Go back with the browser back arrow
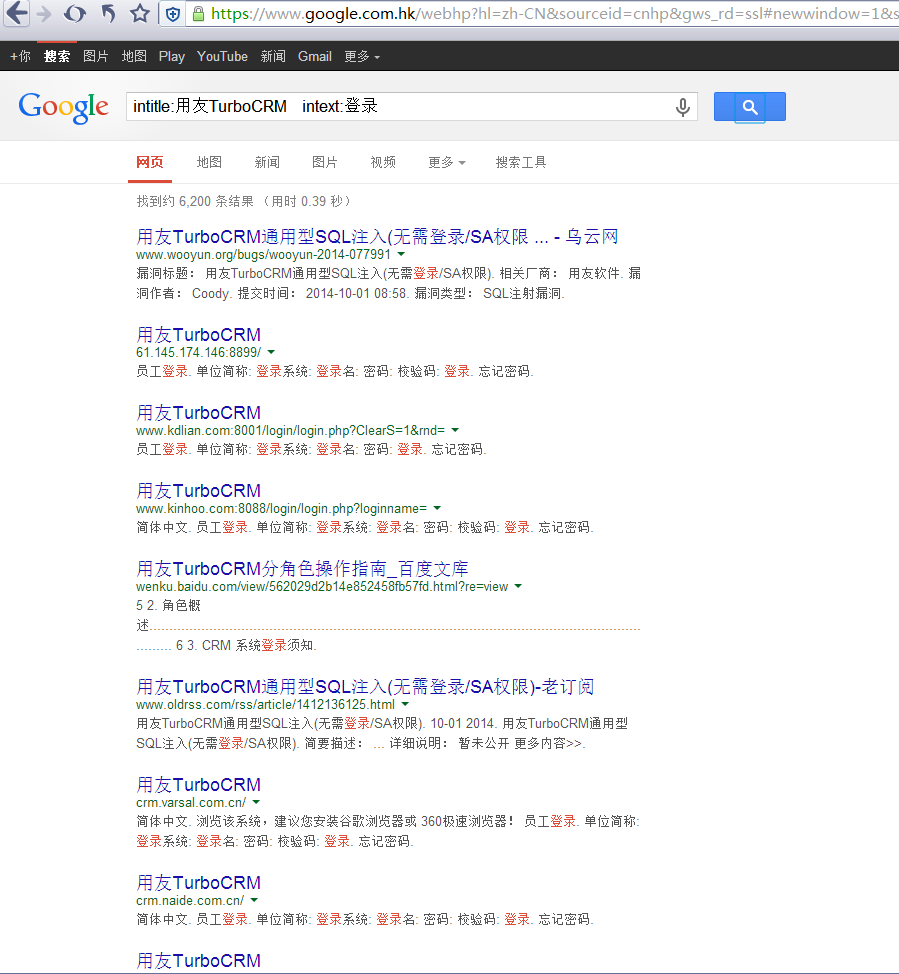Image resolution: width=899 pixels, height=974 pixels. pos(17,13)
